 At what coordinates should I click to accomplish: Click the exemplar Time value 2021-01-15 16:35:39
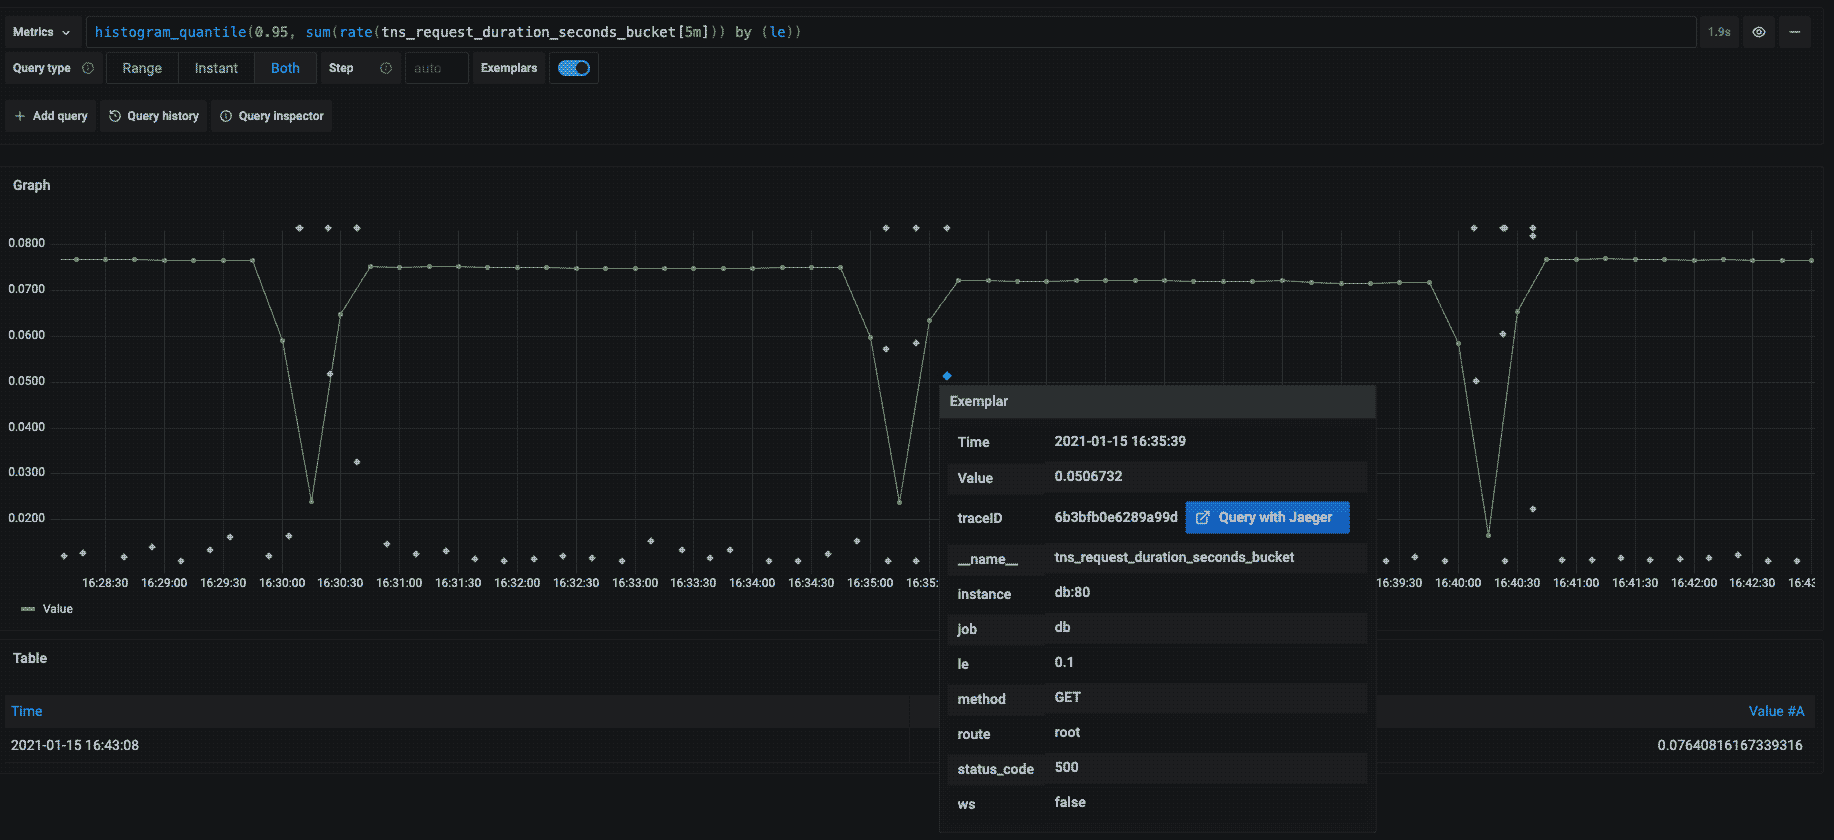(x=1120, y=441)
